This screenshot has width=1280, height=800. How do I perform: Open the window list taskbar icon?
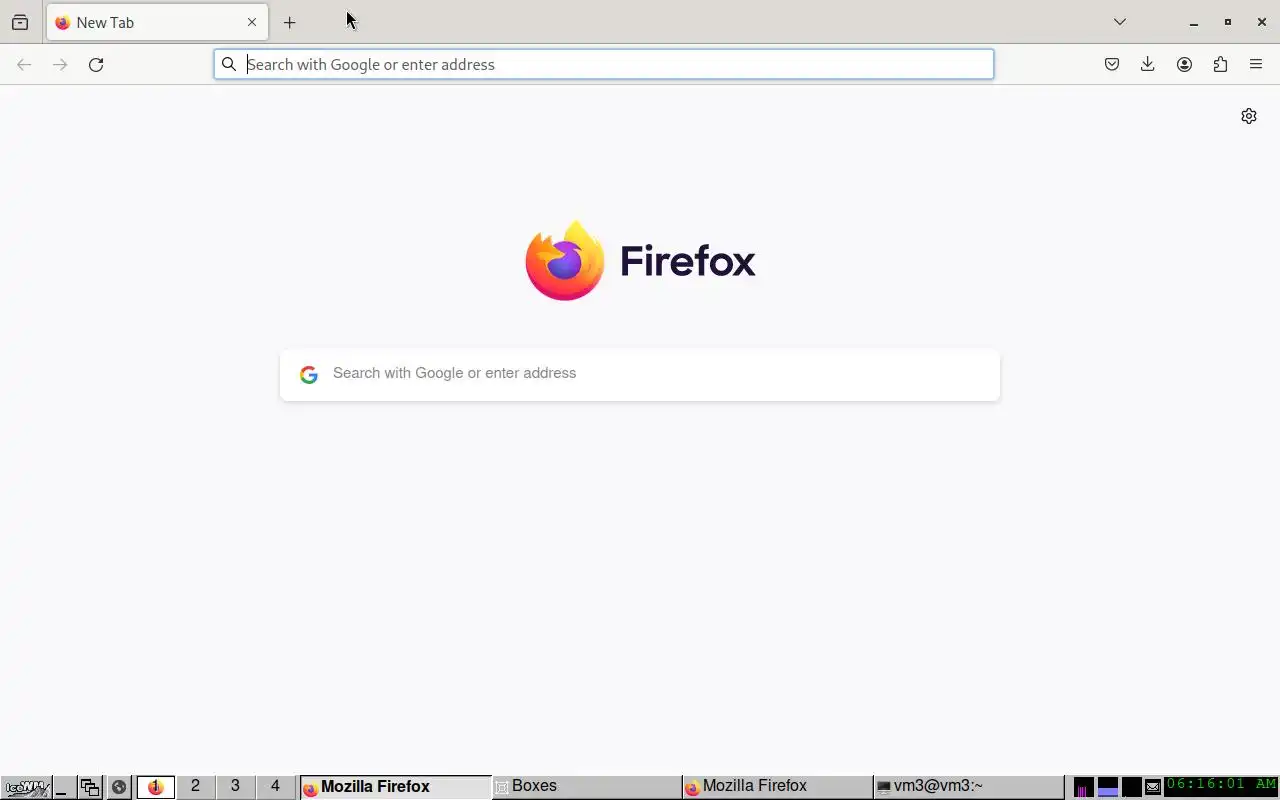coord(90,787)
